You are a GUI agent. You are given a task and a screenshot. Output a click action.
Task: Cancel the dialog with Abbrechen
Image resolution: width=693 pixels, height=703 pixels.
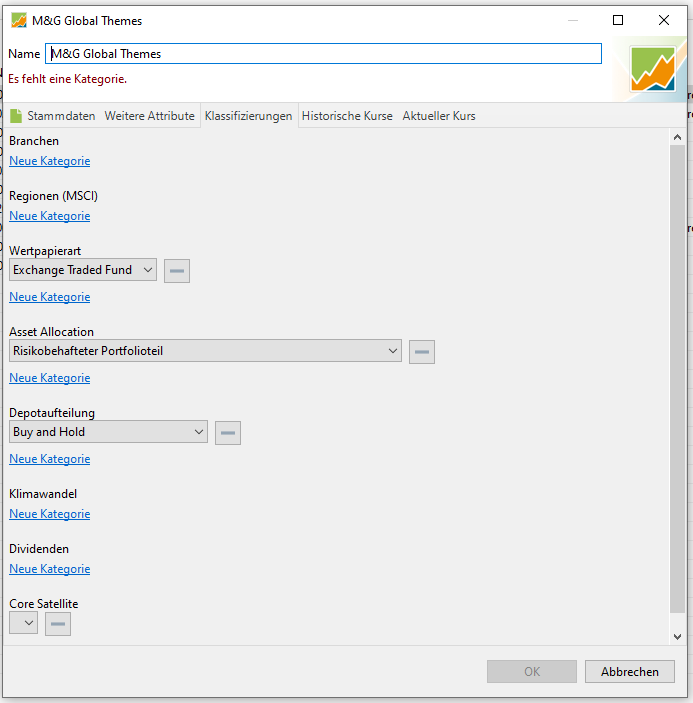click(630, 672)
